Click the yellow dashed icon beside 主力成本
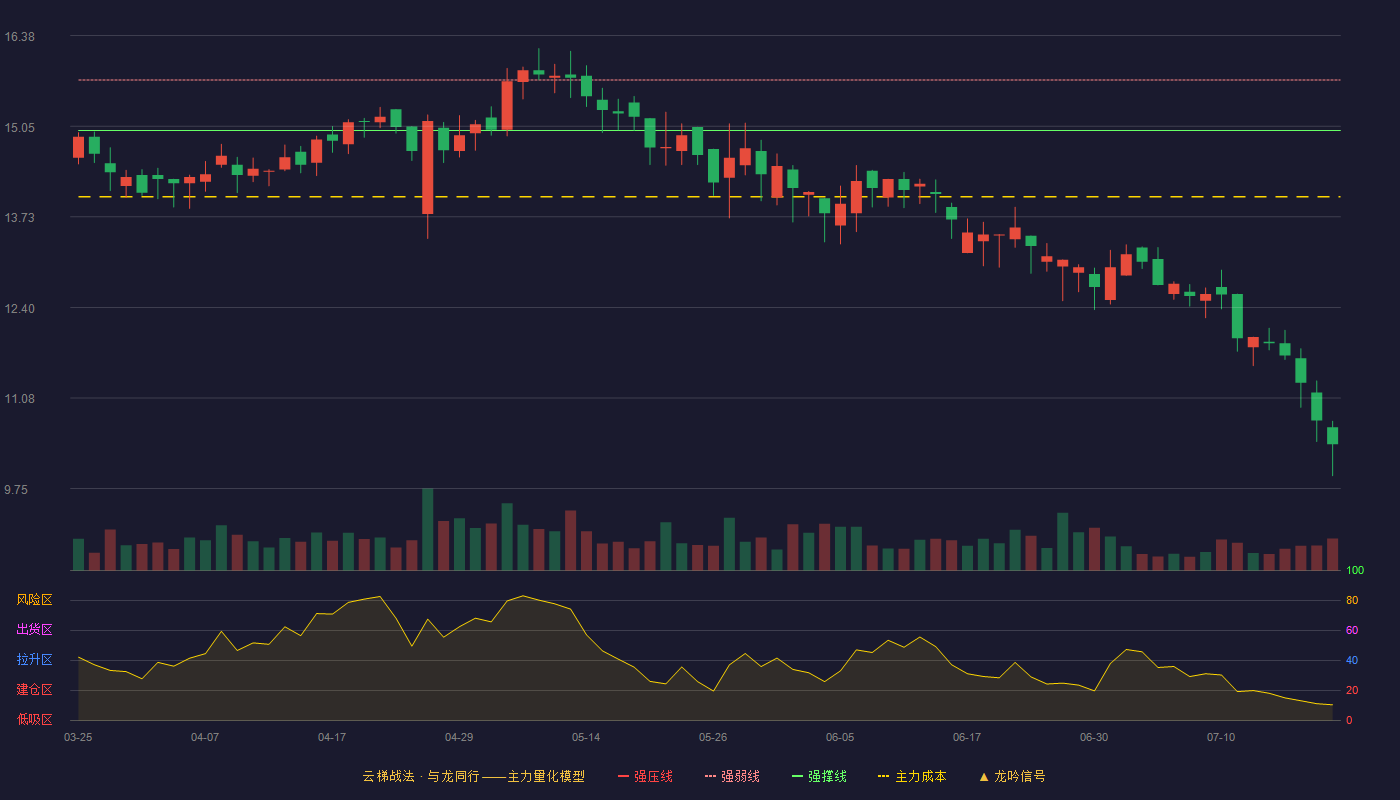This screenshot has width=1400, height=800. [883, 776]
